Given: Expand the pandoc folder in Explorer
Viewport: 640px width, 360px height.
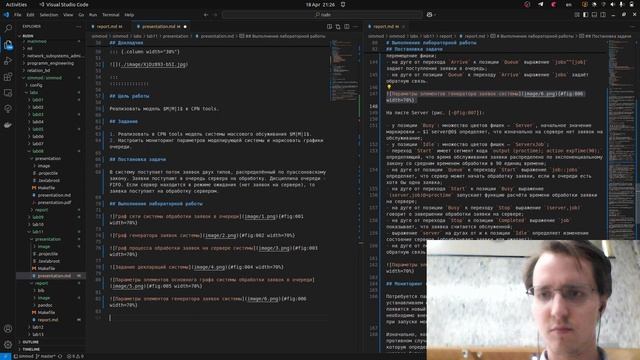Looking at the screenshot, I should (x=51, y=305).
